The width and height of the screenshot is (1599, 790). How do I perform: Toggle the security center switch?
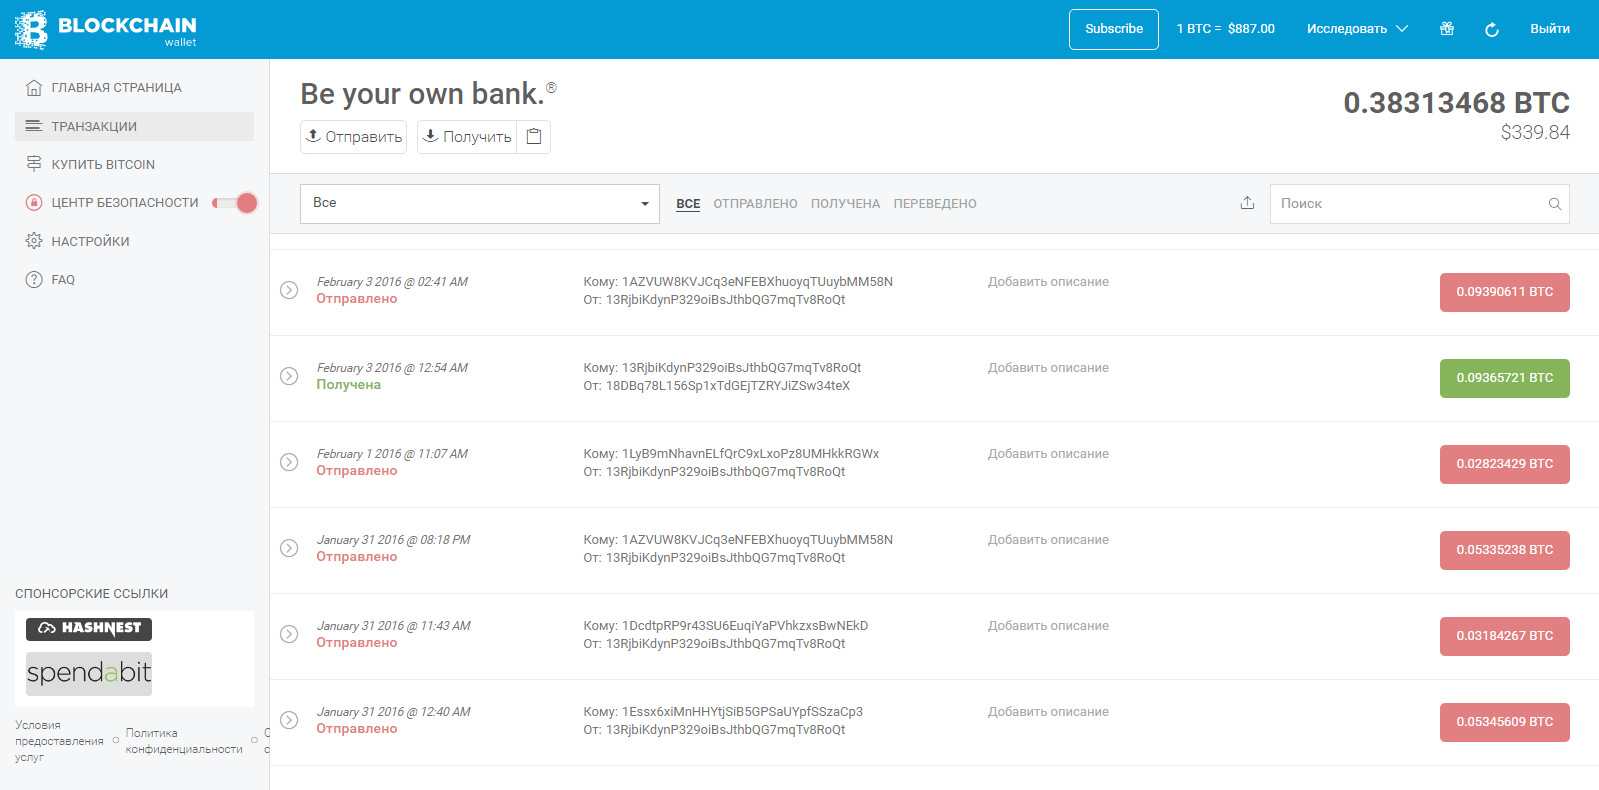[236, 203]
